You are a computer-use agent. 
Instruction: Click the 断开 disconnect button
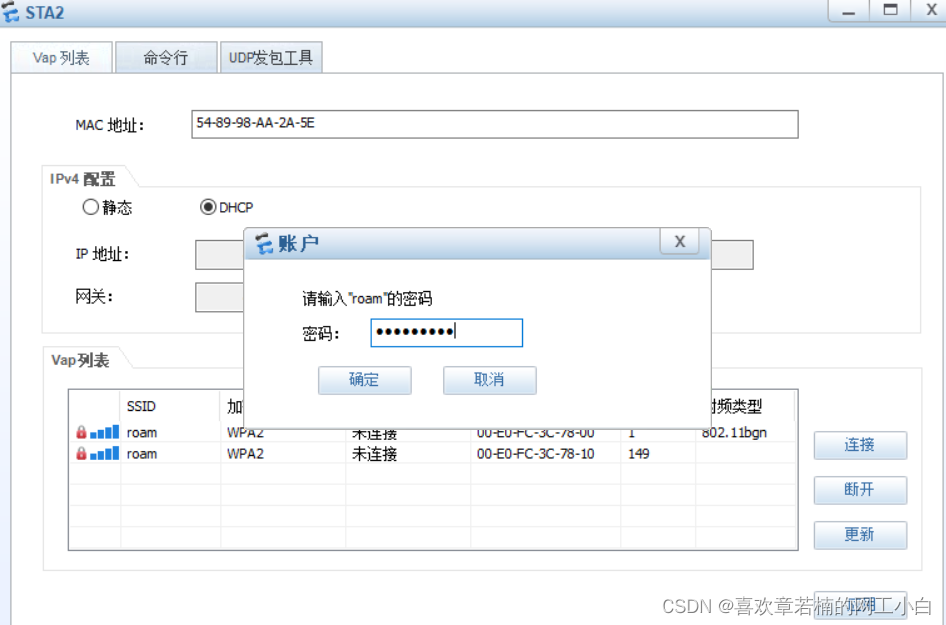click(859, 490)
